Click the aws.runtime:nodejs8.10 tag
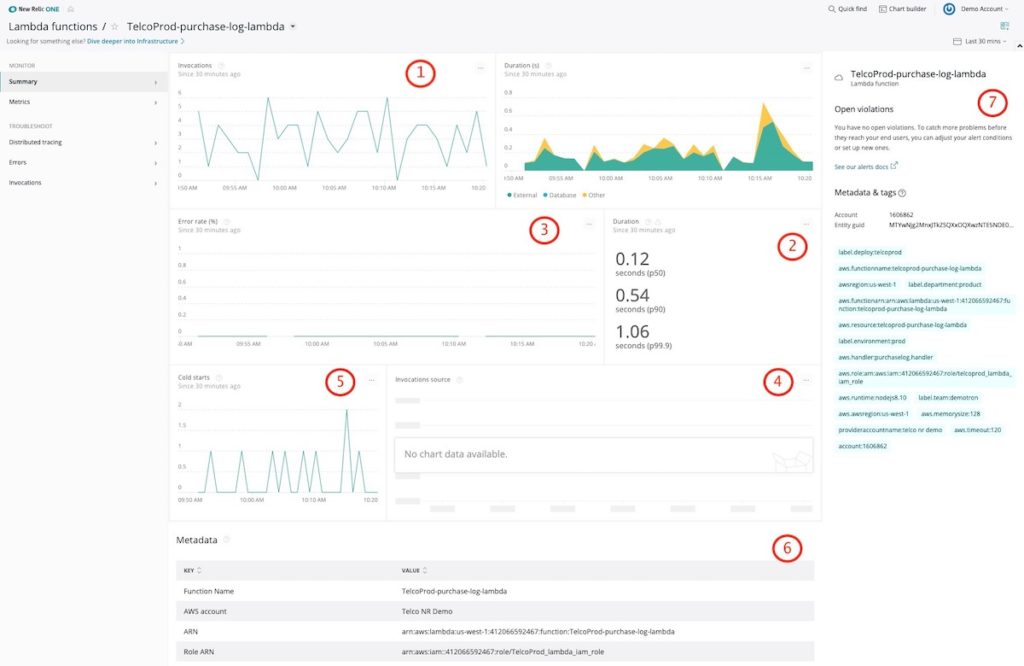Screen dimensions: 1024x666 pyautogui.click(x=872, y=398)
